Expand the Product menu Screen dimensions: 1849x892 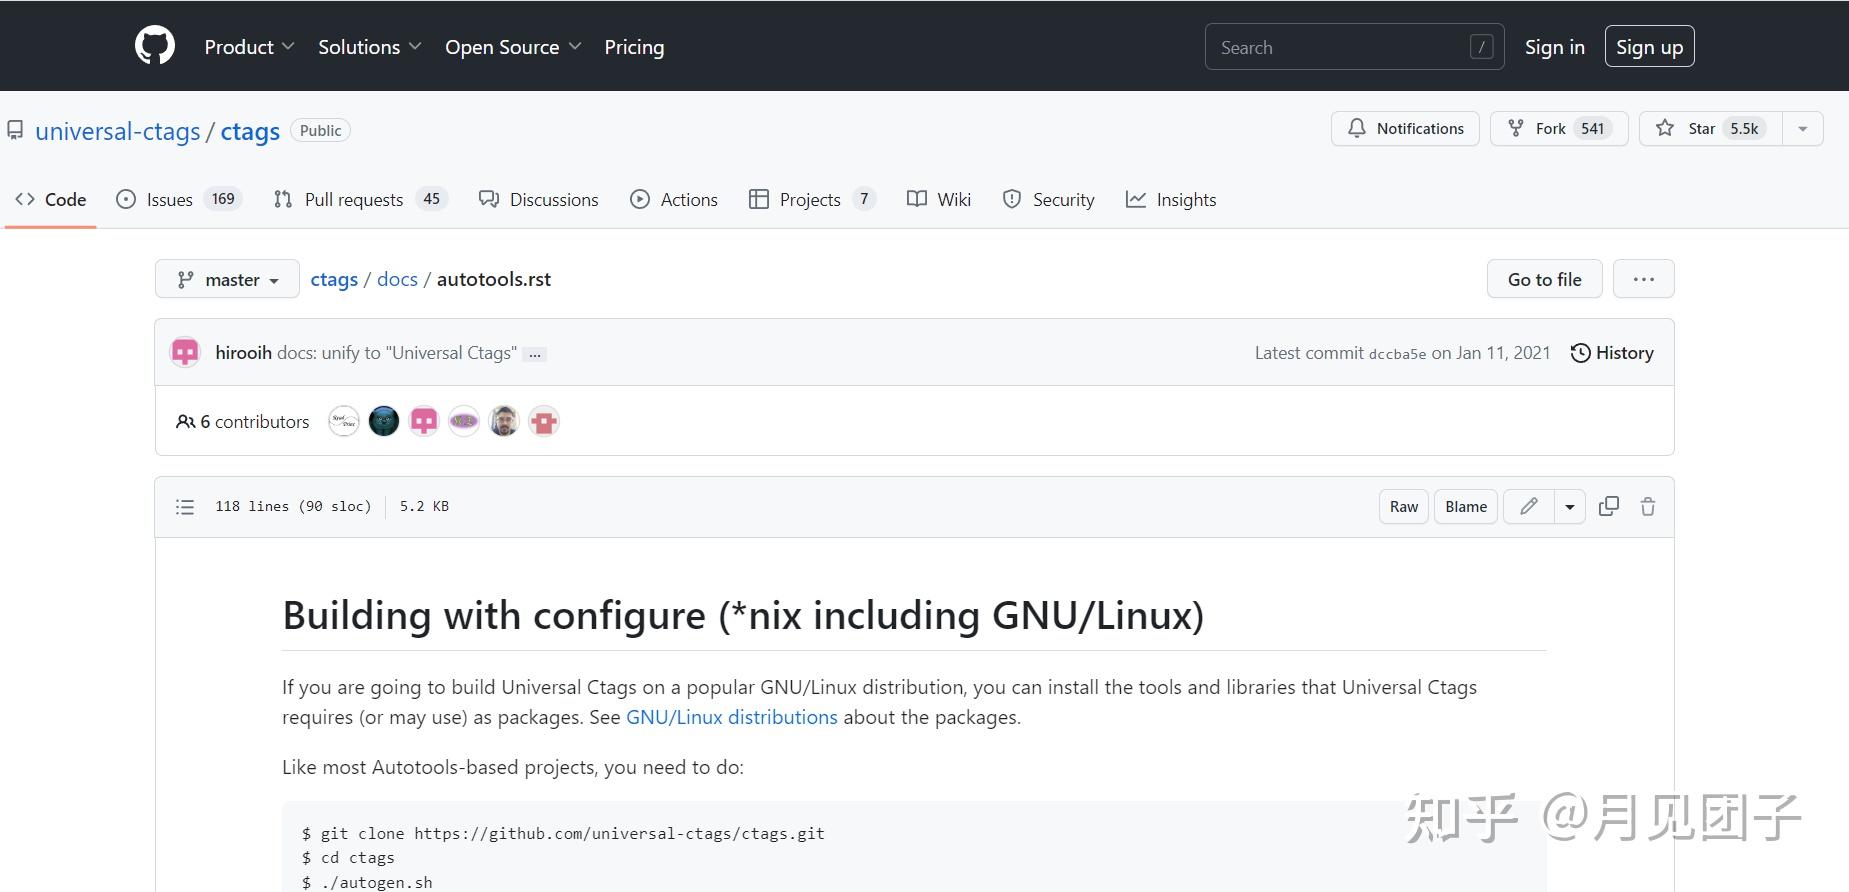249,47
